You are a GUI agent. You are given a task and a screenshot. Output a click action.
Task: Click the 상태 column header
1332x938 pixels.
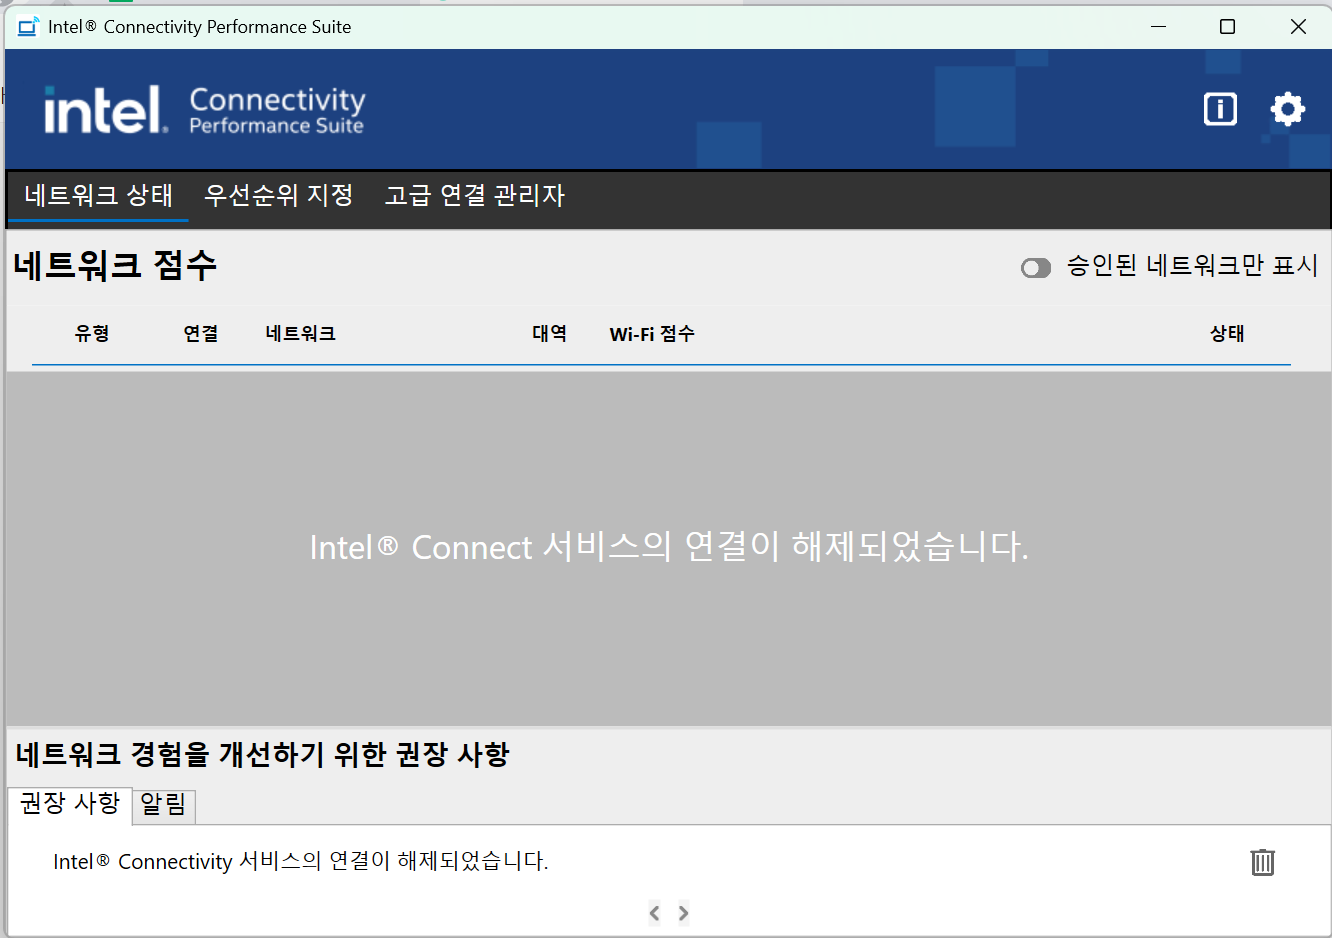click(x=1227, y=334)
